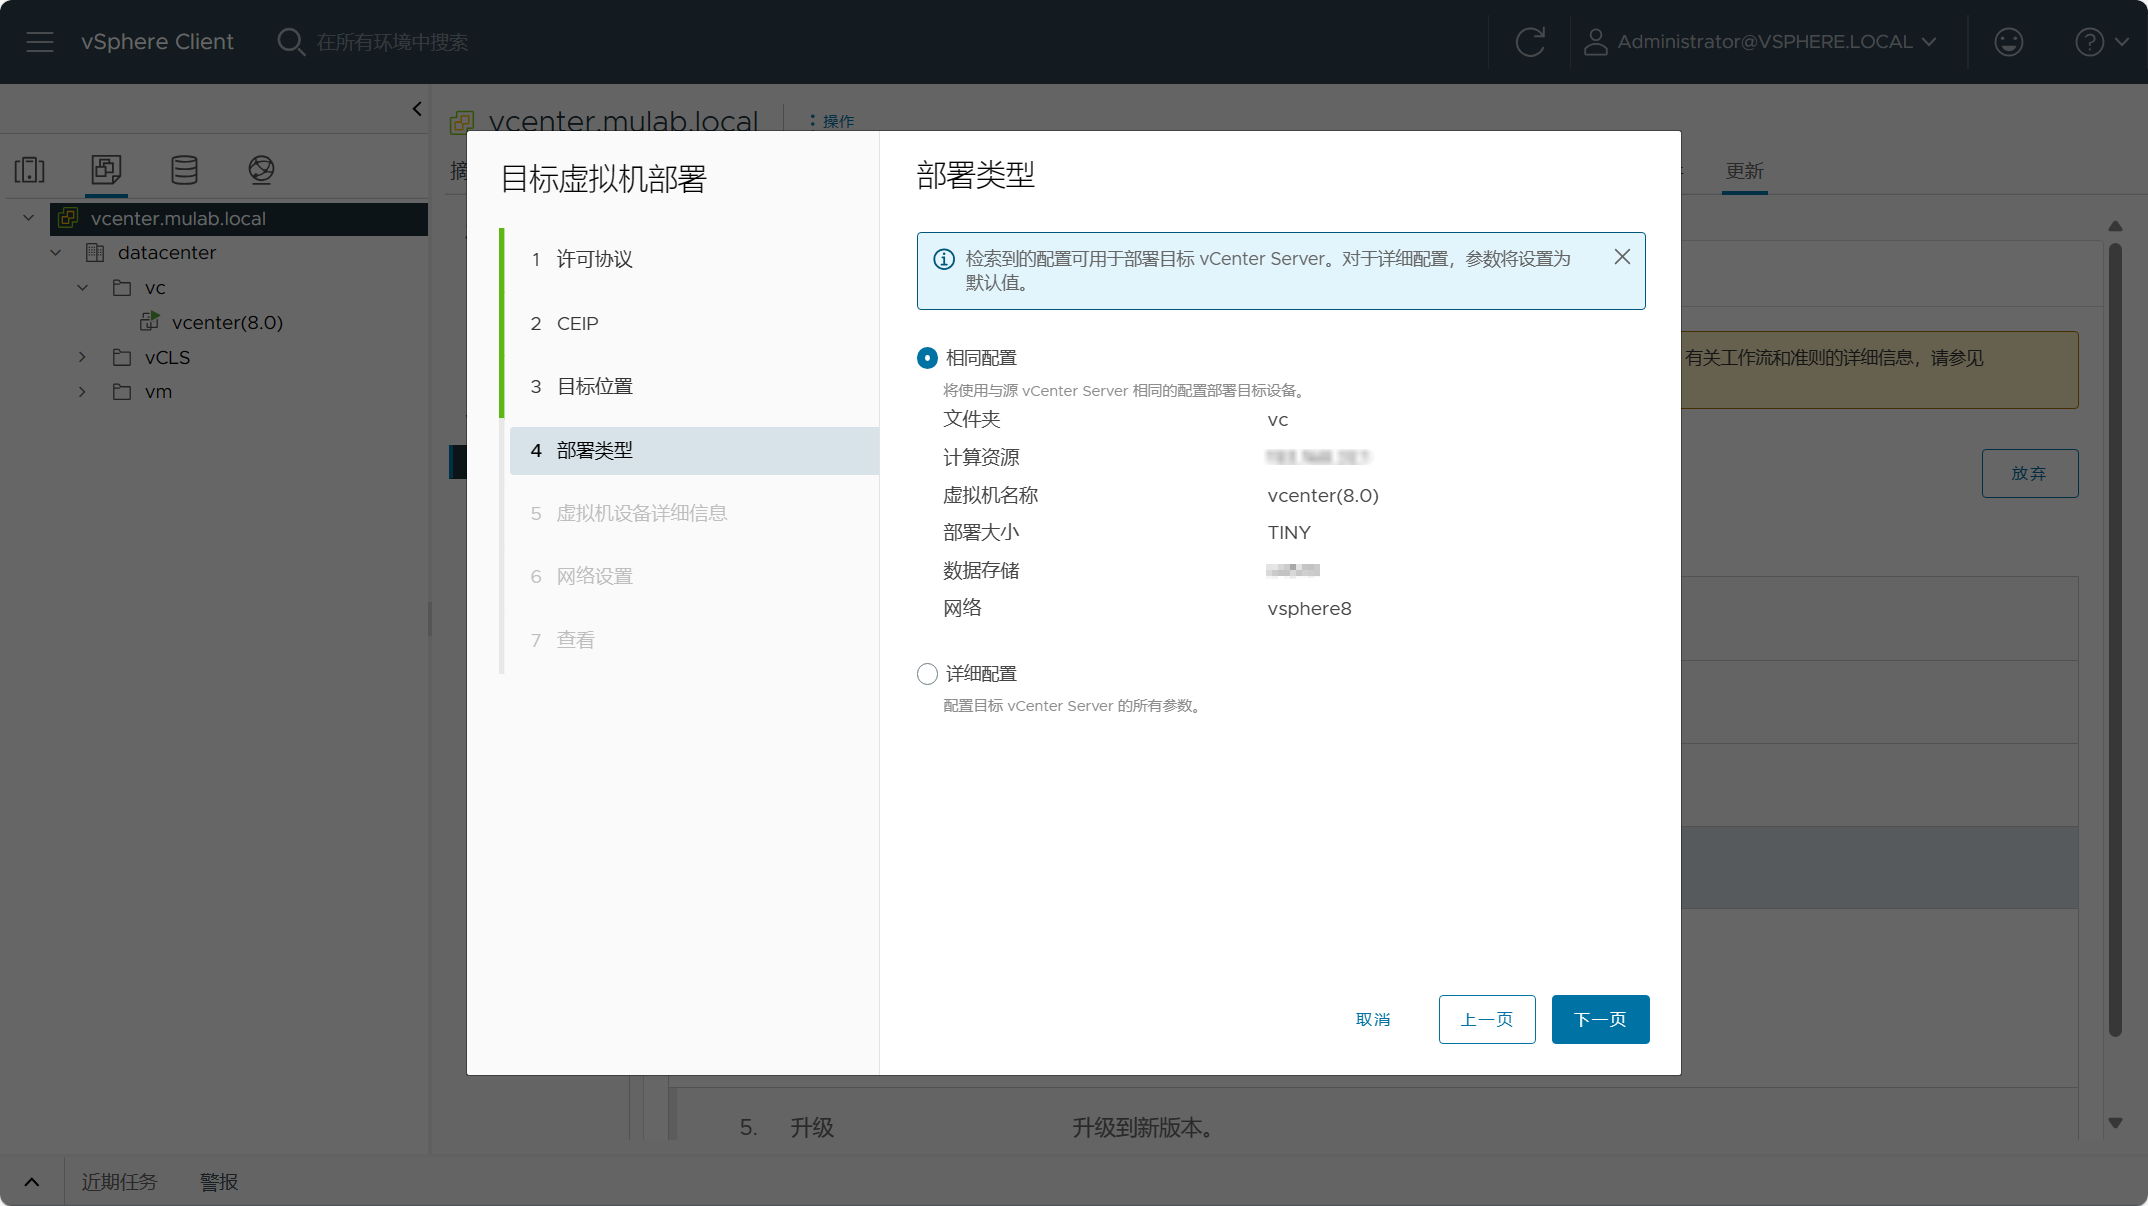Select the 相同配置 radio option

[x=927, y=358]
